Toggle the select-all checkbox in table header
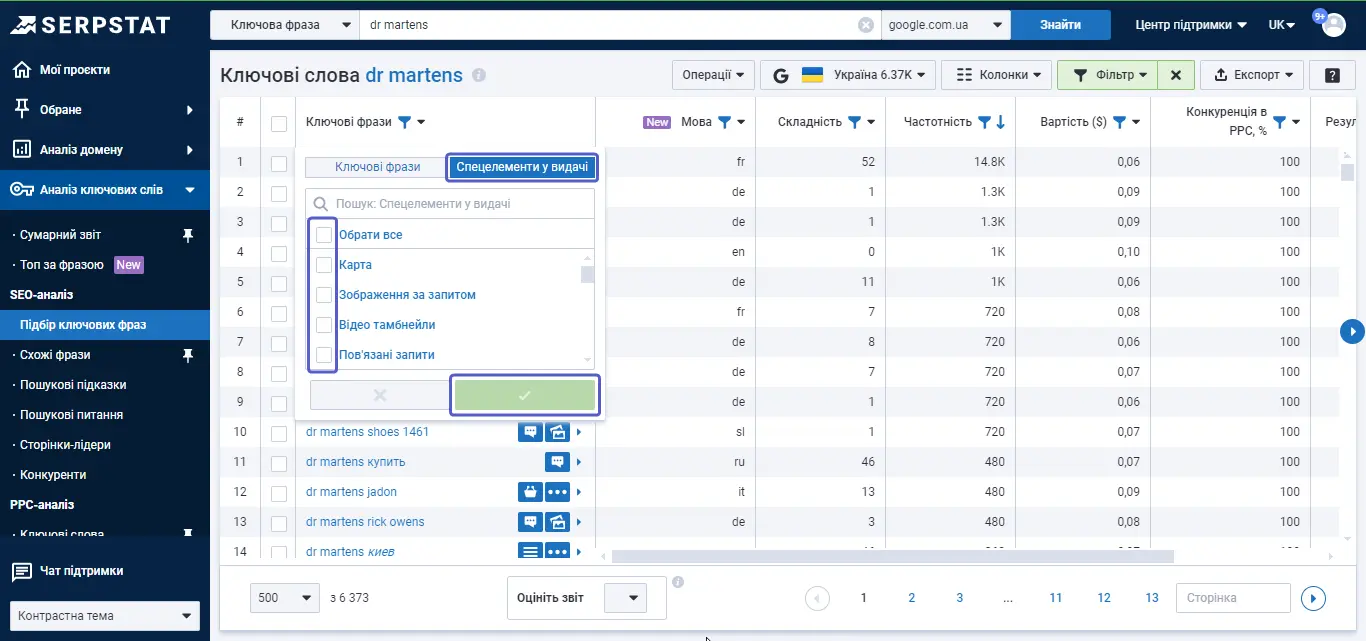This screenshot has height=641, width=1366. click(x=279, y=123)
